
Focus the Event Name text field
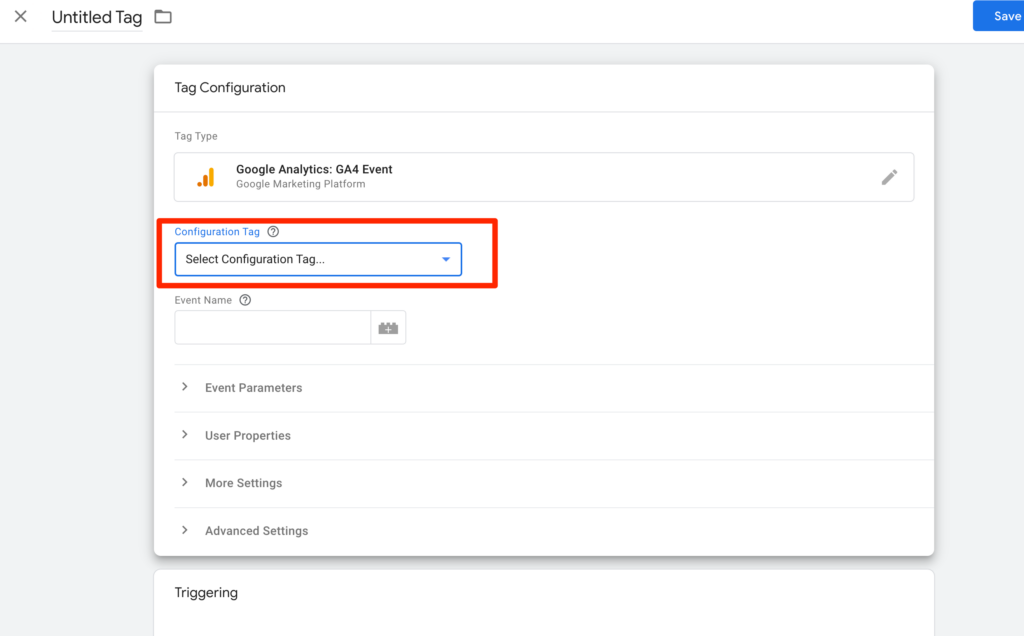tap(272, 328)
